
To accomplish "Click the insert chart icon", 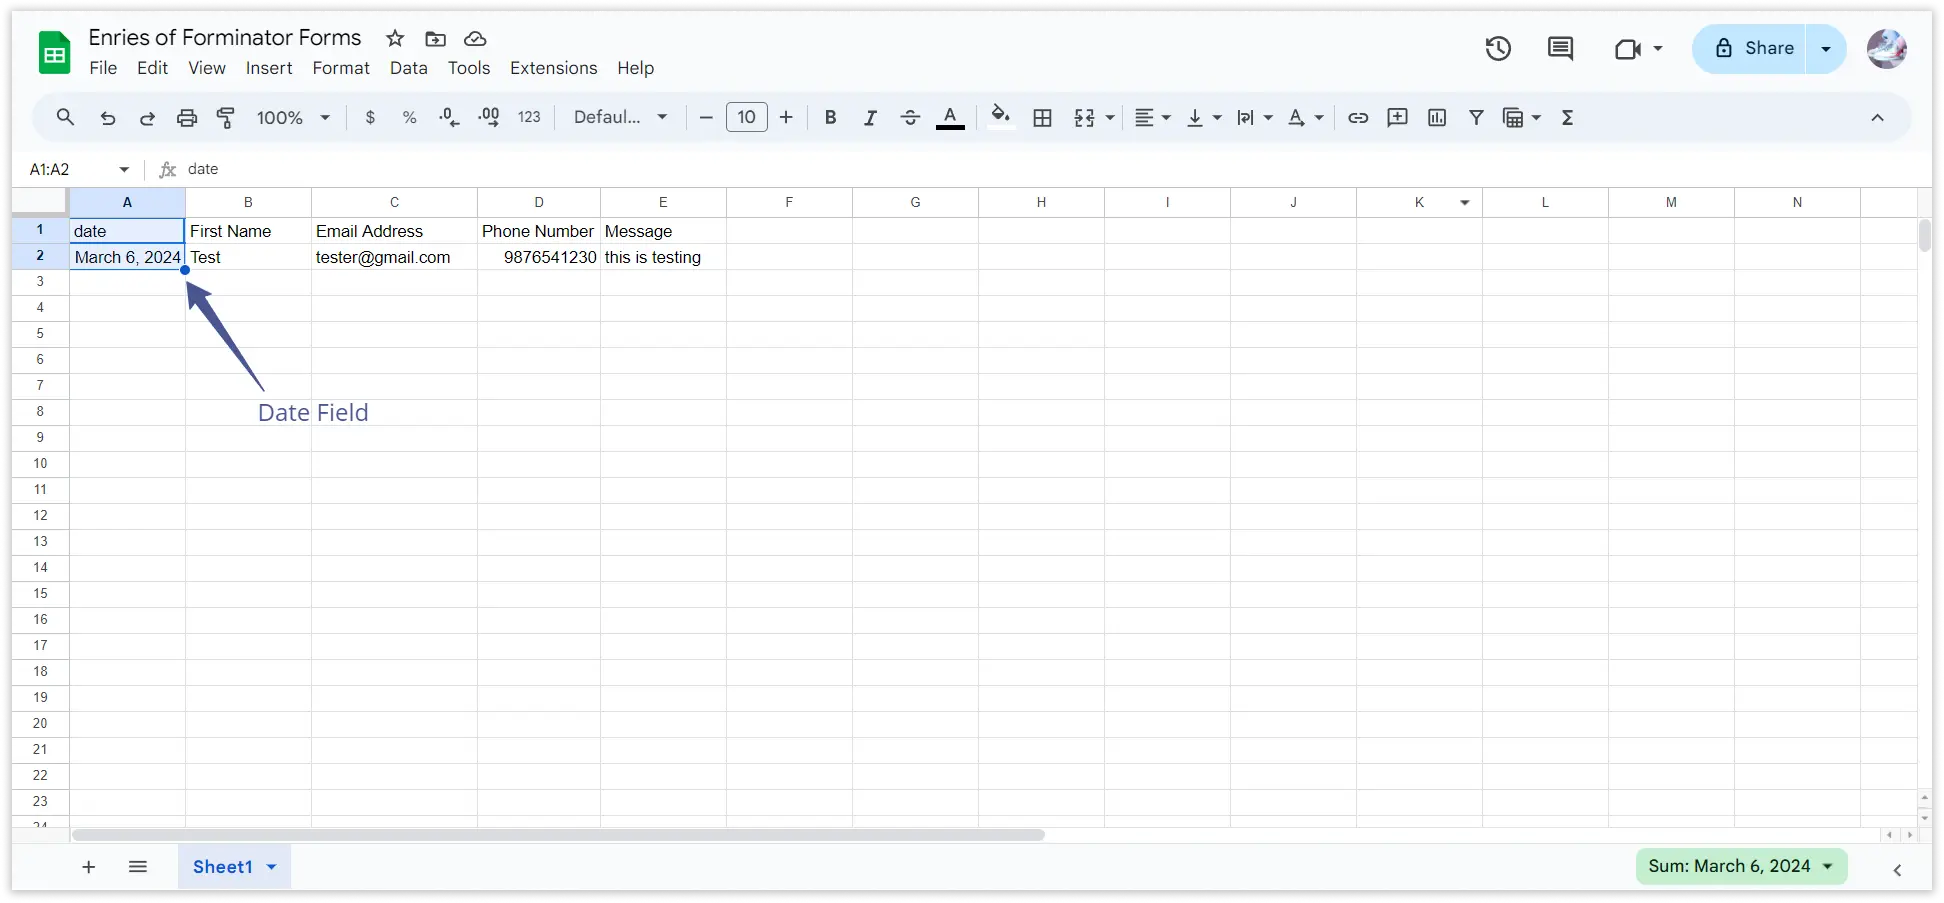I will [x=1437, y=118].
